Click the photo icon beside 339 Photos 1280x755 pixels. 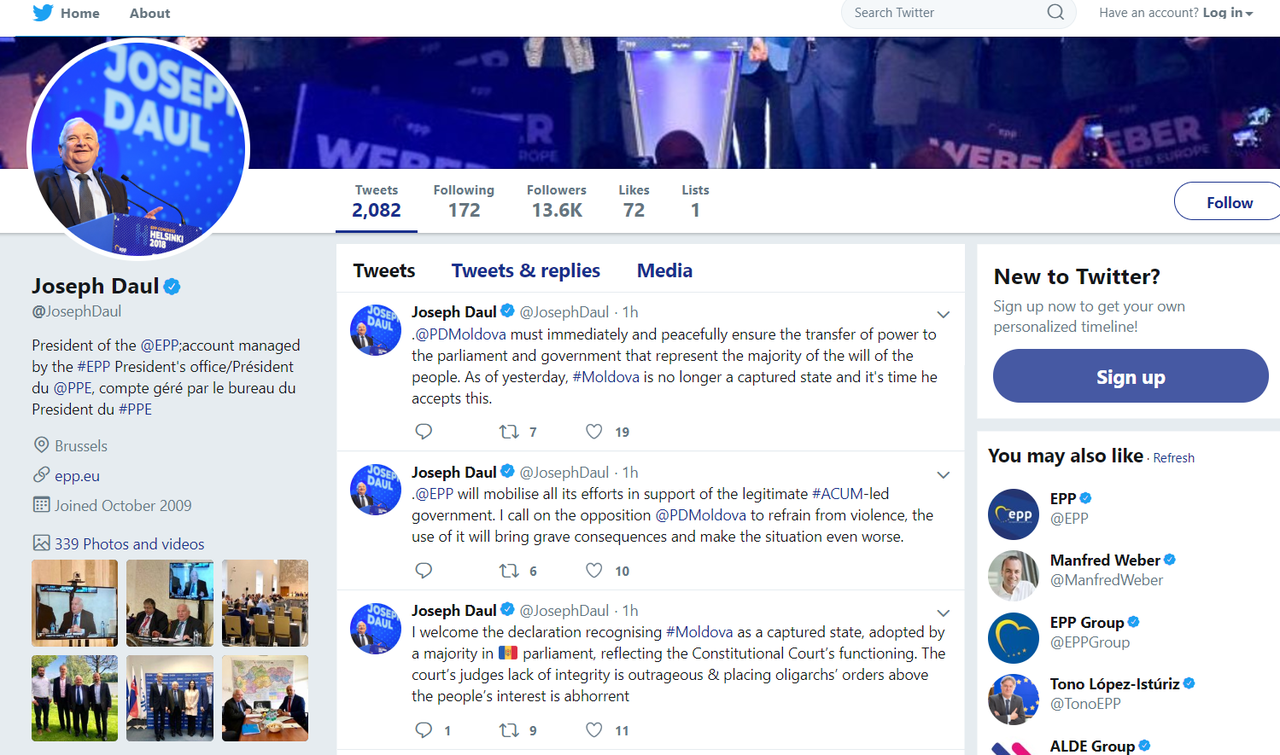41,543
